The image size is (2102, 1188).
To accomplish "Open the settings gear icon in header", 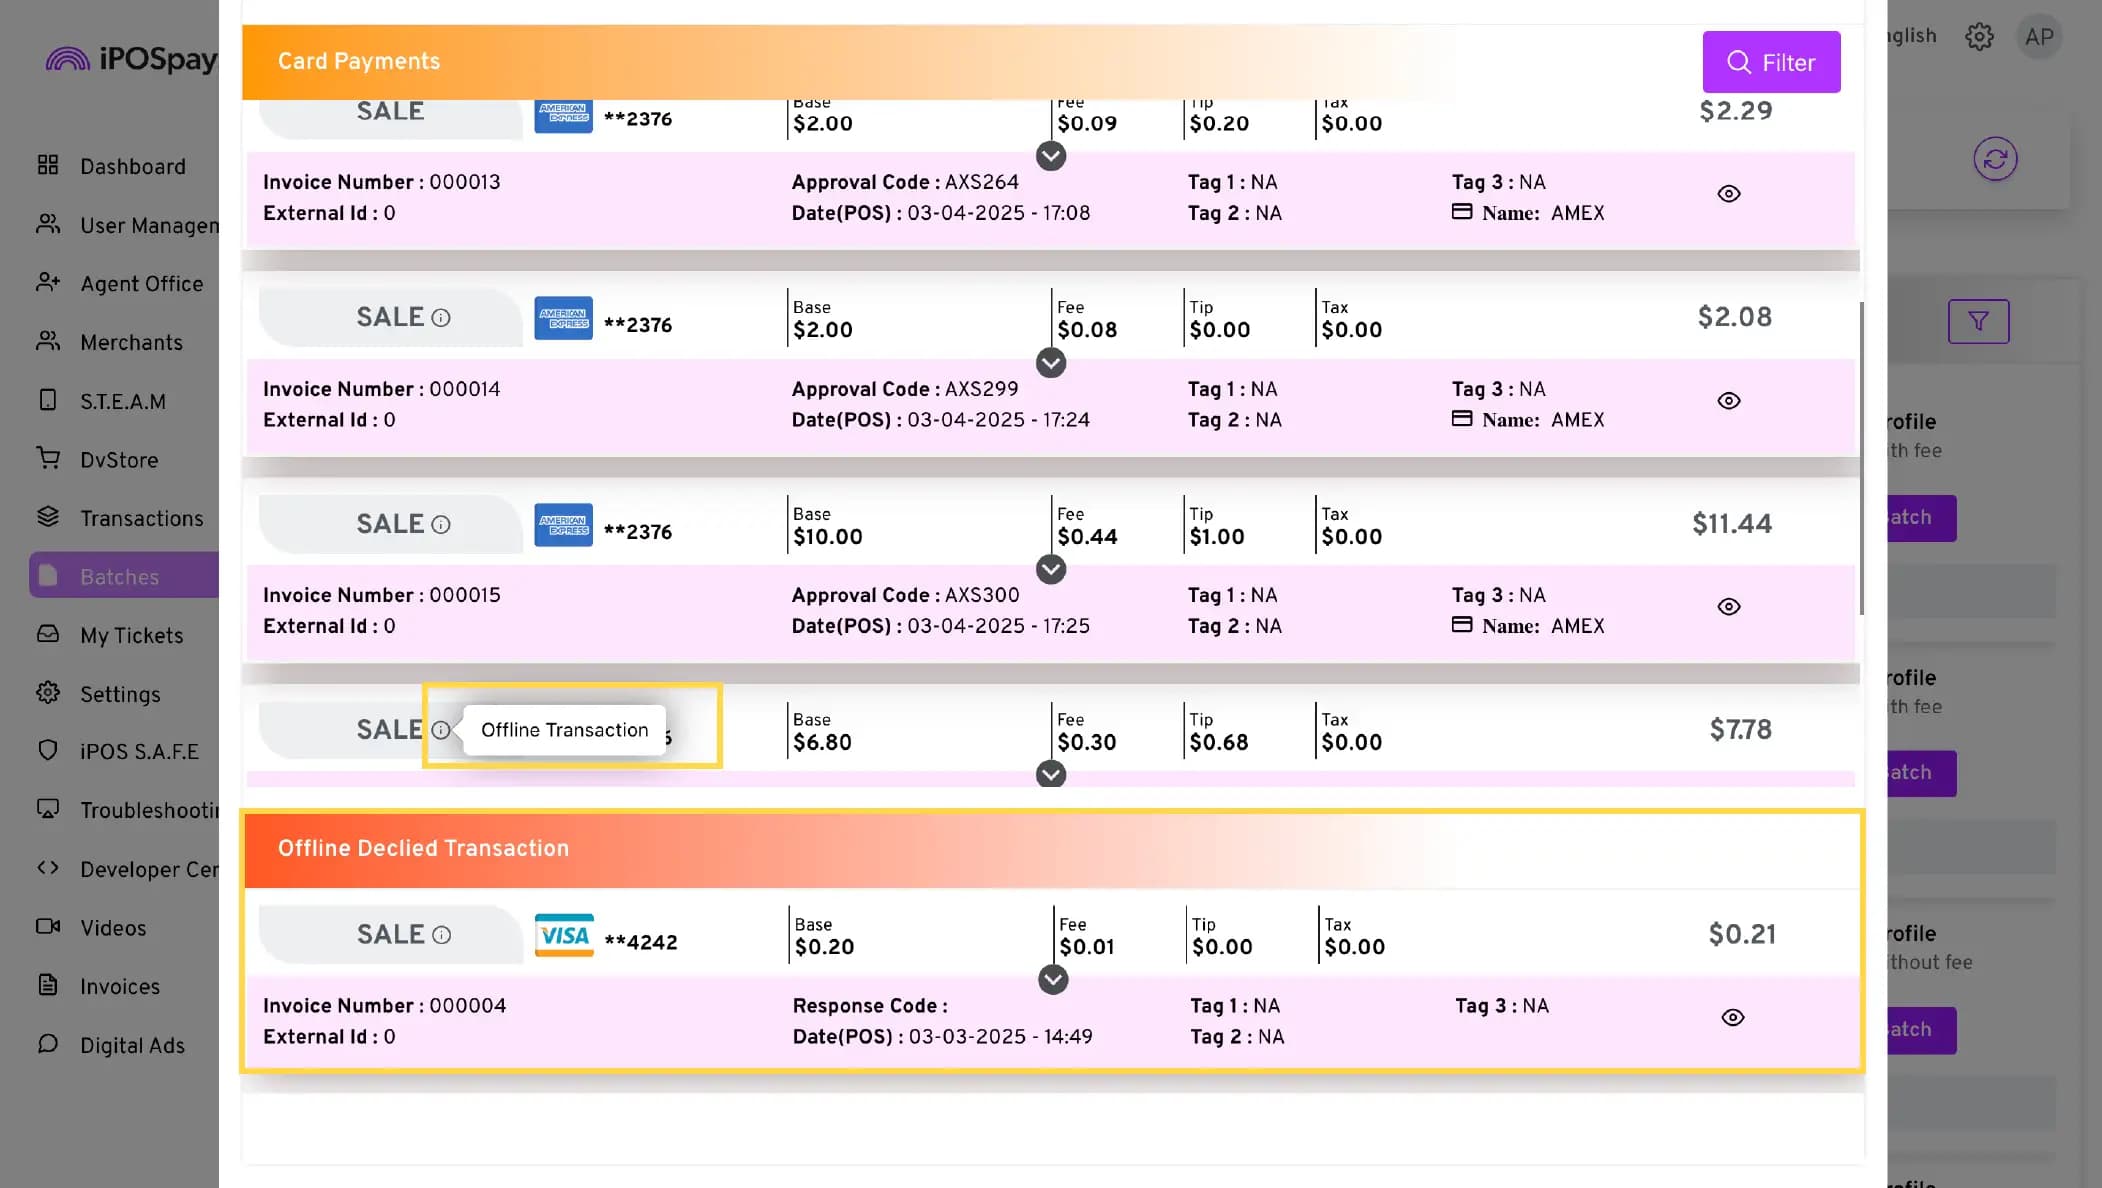I will (x=1979, y=37).
